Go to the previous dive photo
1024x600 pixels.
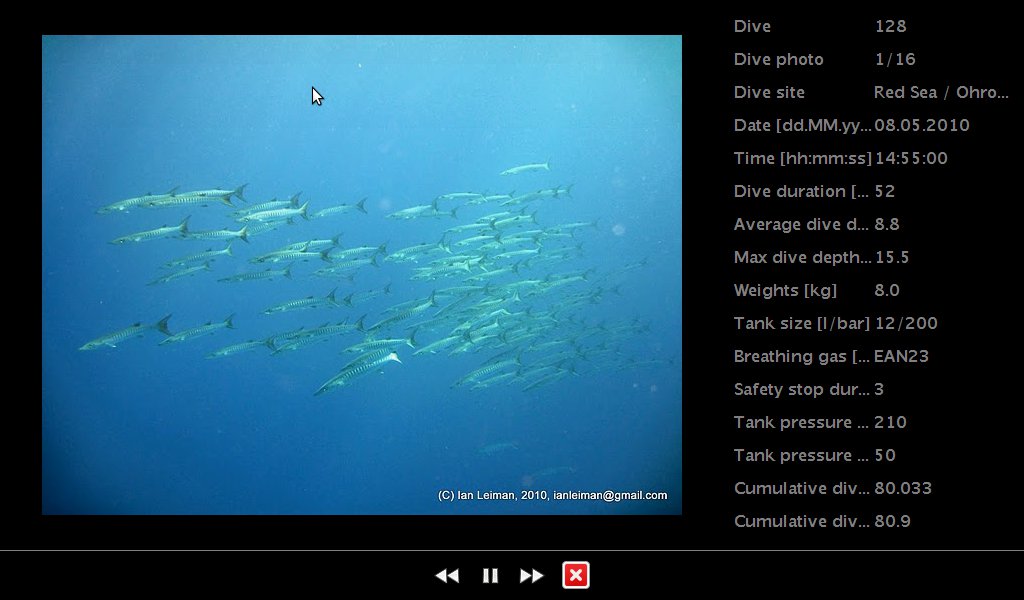coord(447,575)
